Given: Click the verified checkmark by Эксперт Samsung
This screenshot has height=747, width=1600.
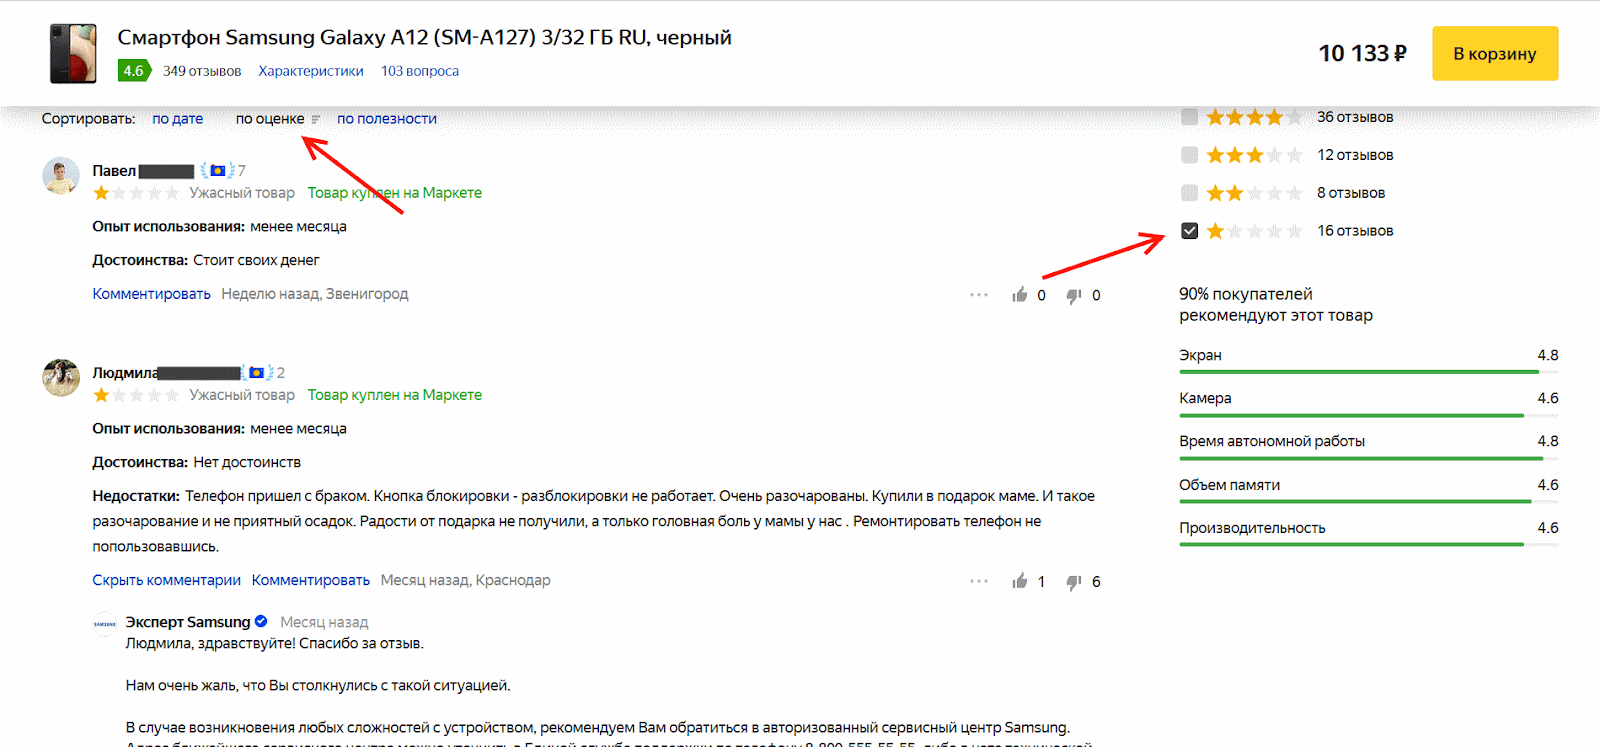Looking at the screenshot, I should 261,621.
